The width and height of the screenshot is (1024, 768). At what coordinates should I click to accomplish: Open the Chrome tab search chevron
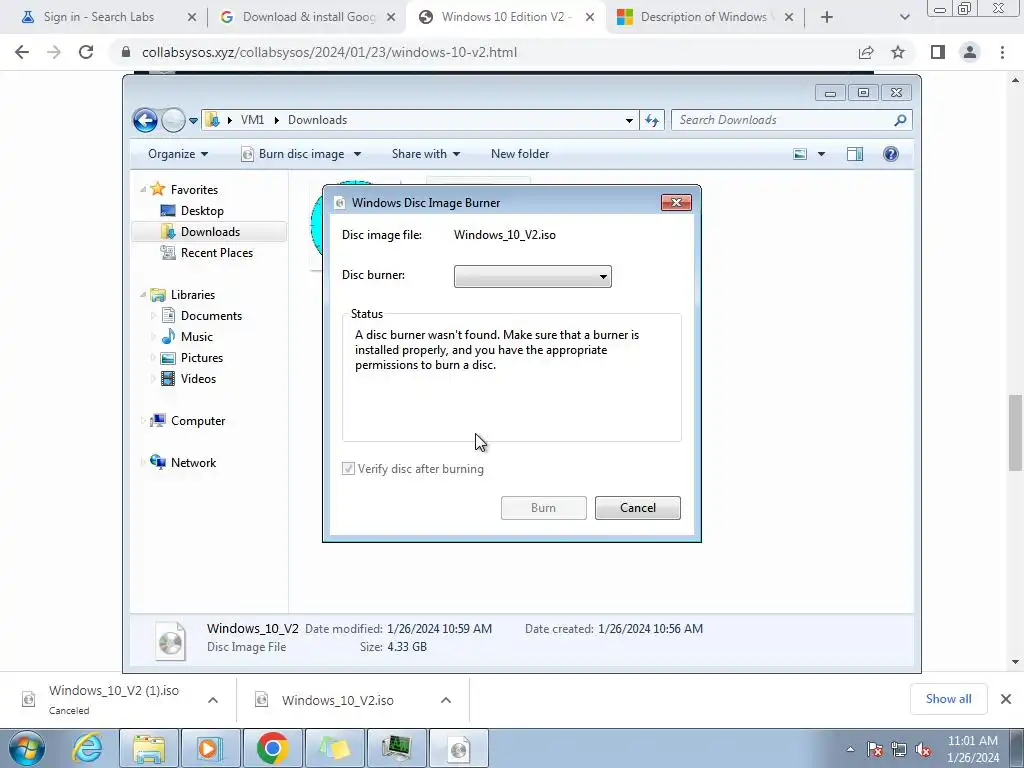(904, 17)
